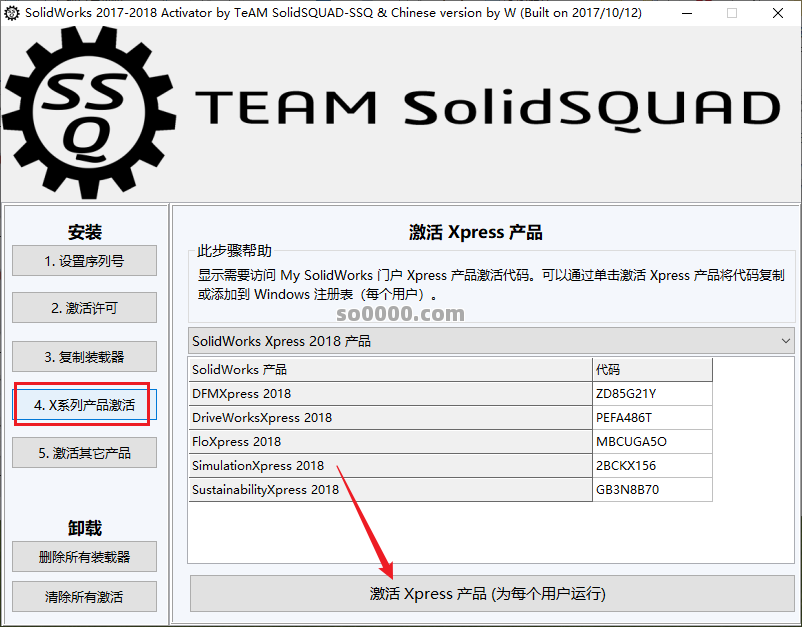Minimize the Activator window
Viewport: 802px width, 627px height.
[x=687, y=13]
